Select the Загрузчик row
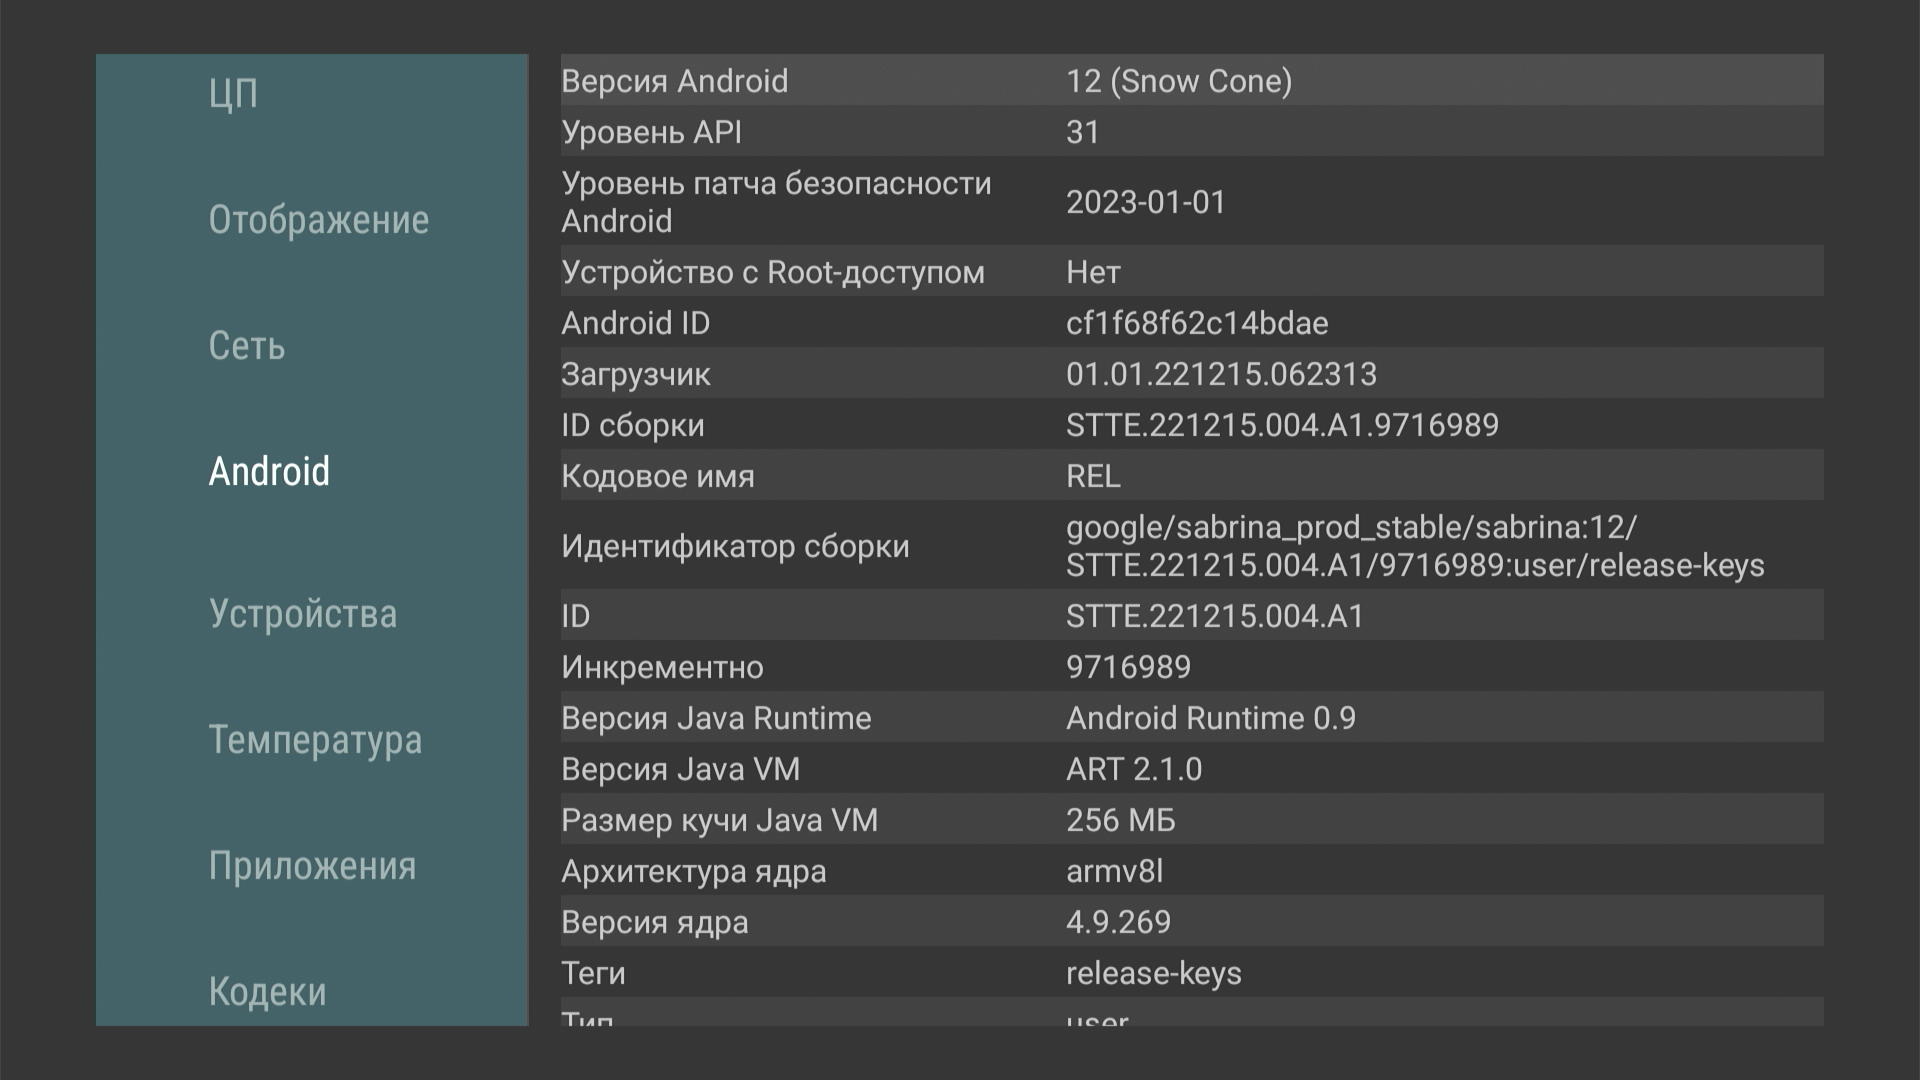1920x1080 pixels. click(1190, 374)
